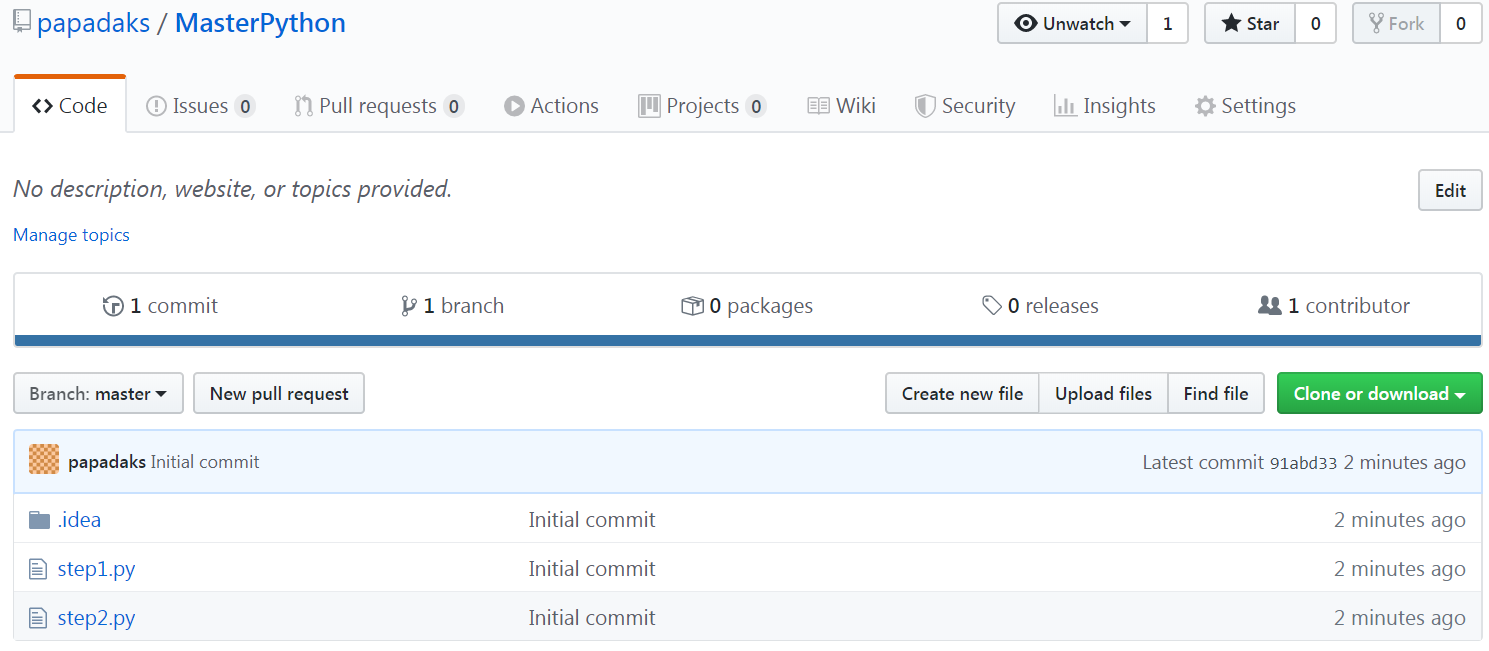Viewport: 1489px width, 651px height.
Task: Click the blue language color bar
Action: point(748,341)
